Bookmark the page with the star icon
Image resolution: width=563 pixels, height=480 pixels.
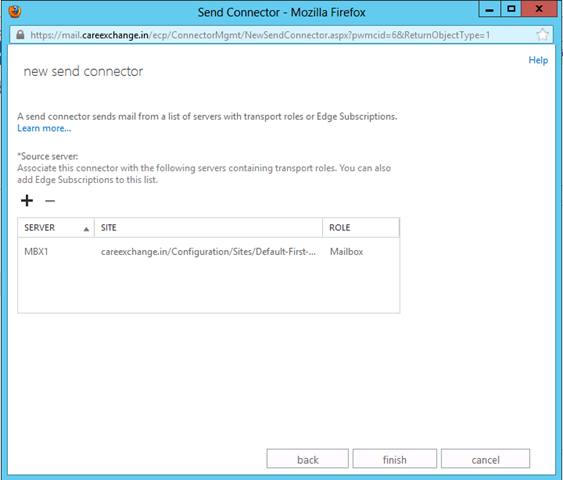coord(542,35)
